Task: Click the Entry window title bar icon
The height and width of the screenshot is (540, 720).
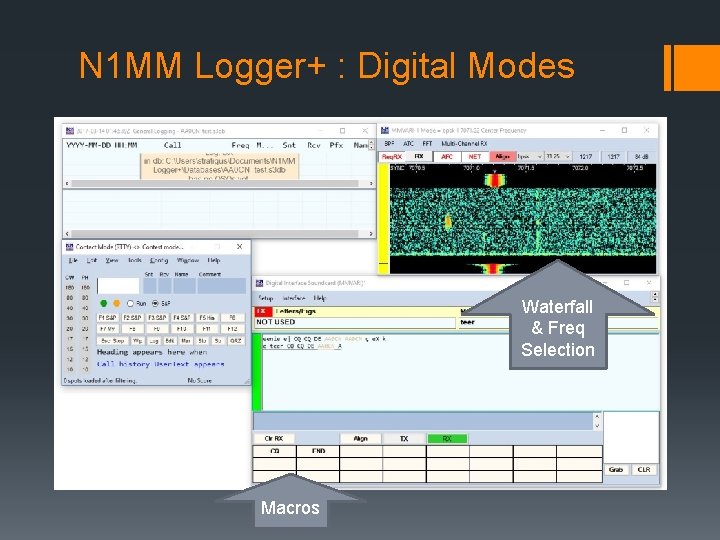Action: click(x=70, y=247)
